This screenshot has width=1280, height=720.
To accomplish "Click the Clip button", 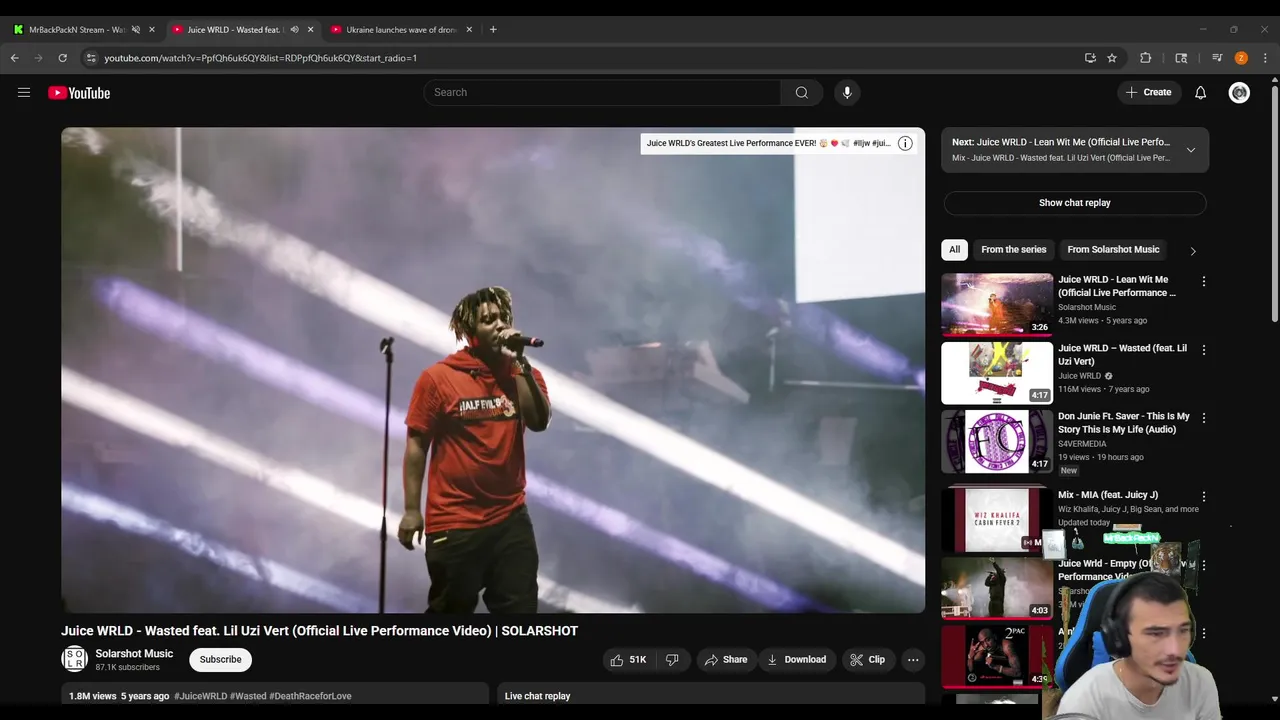I will pos(867,660).
